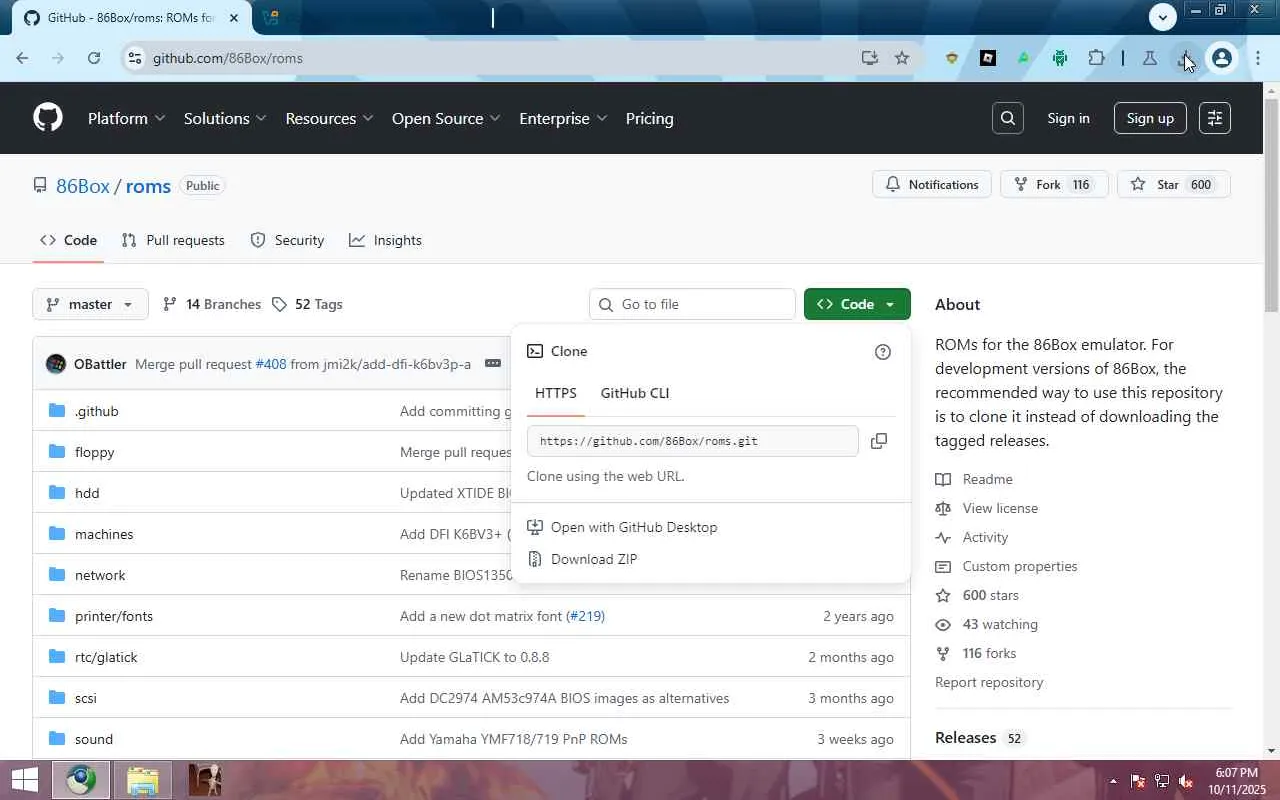Click the Chrome taskbar icon
Image resolution: width=1280 pixels, height=800 pixels.
pos(82,780)
